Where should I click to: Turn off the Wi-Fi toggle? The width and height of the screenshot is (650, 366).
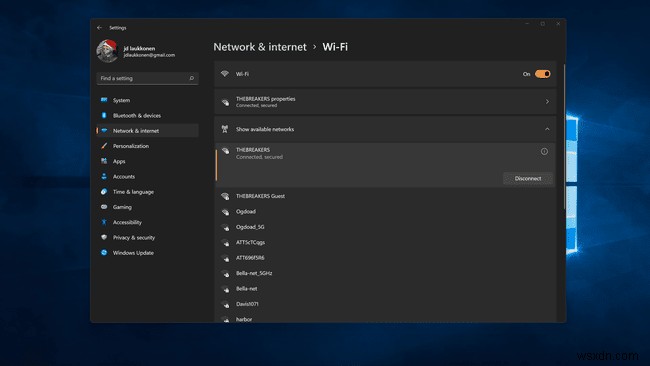[542, 74]
